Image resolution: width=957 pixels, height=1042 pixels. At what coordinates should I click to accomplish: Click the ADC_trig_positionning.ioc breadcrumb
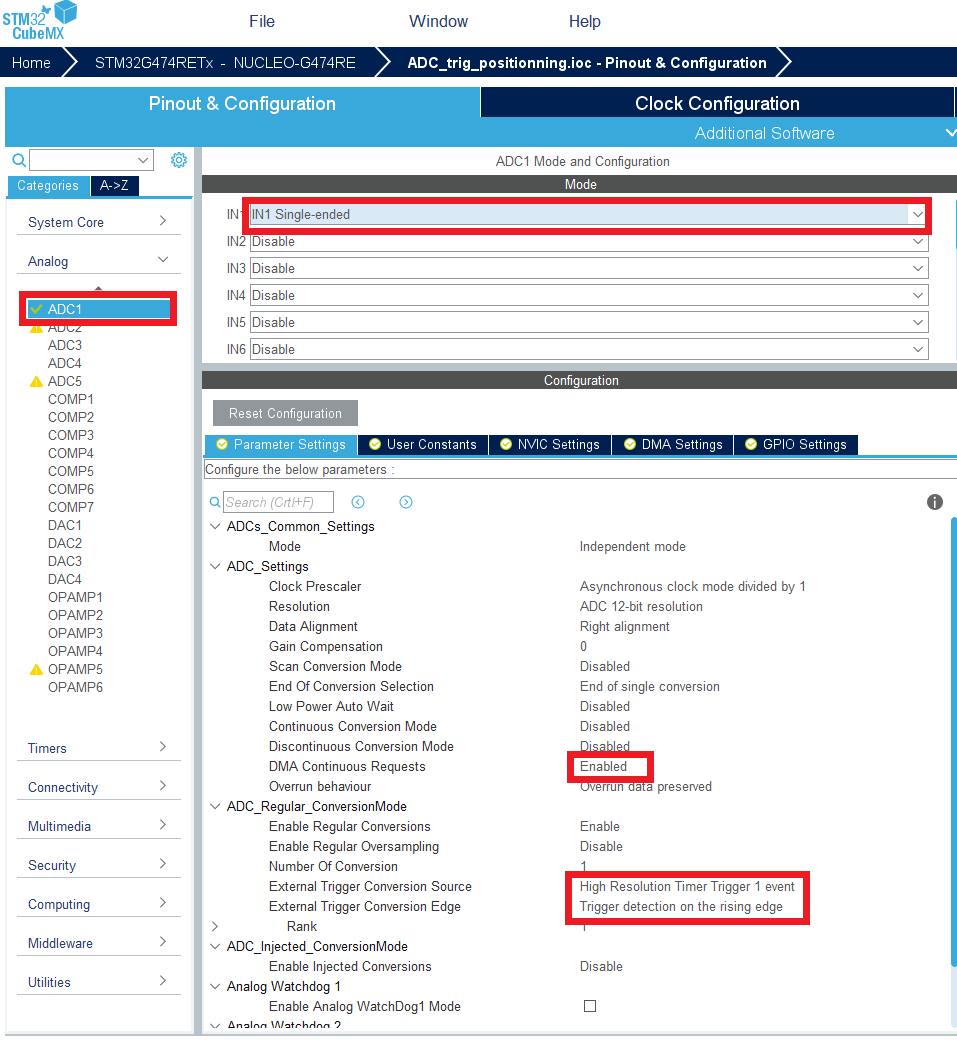(587, 62)
